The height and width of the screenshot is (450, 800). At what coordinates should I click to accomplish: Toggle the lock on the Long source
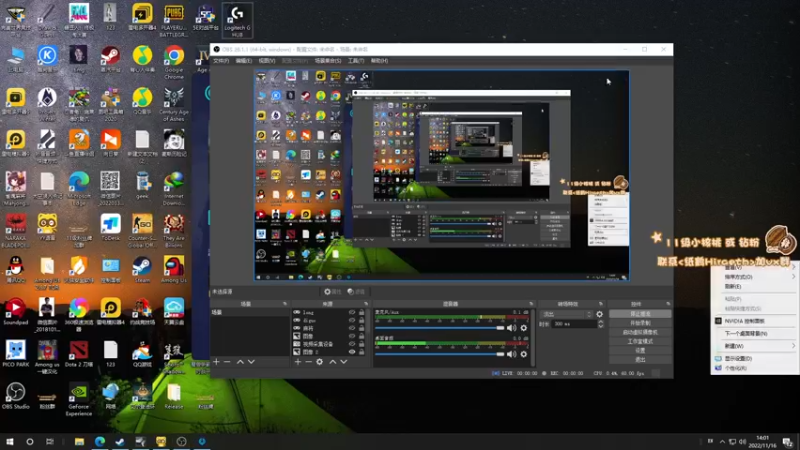(362, 312)
